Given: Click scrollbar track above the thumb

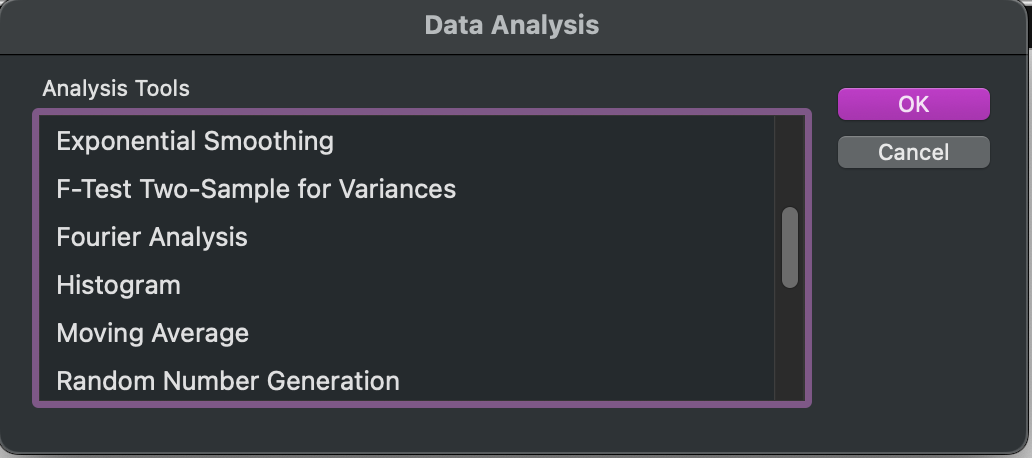Looking at the screenshot, I should 790,161.
